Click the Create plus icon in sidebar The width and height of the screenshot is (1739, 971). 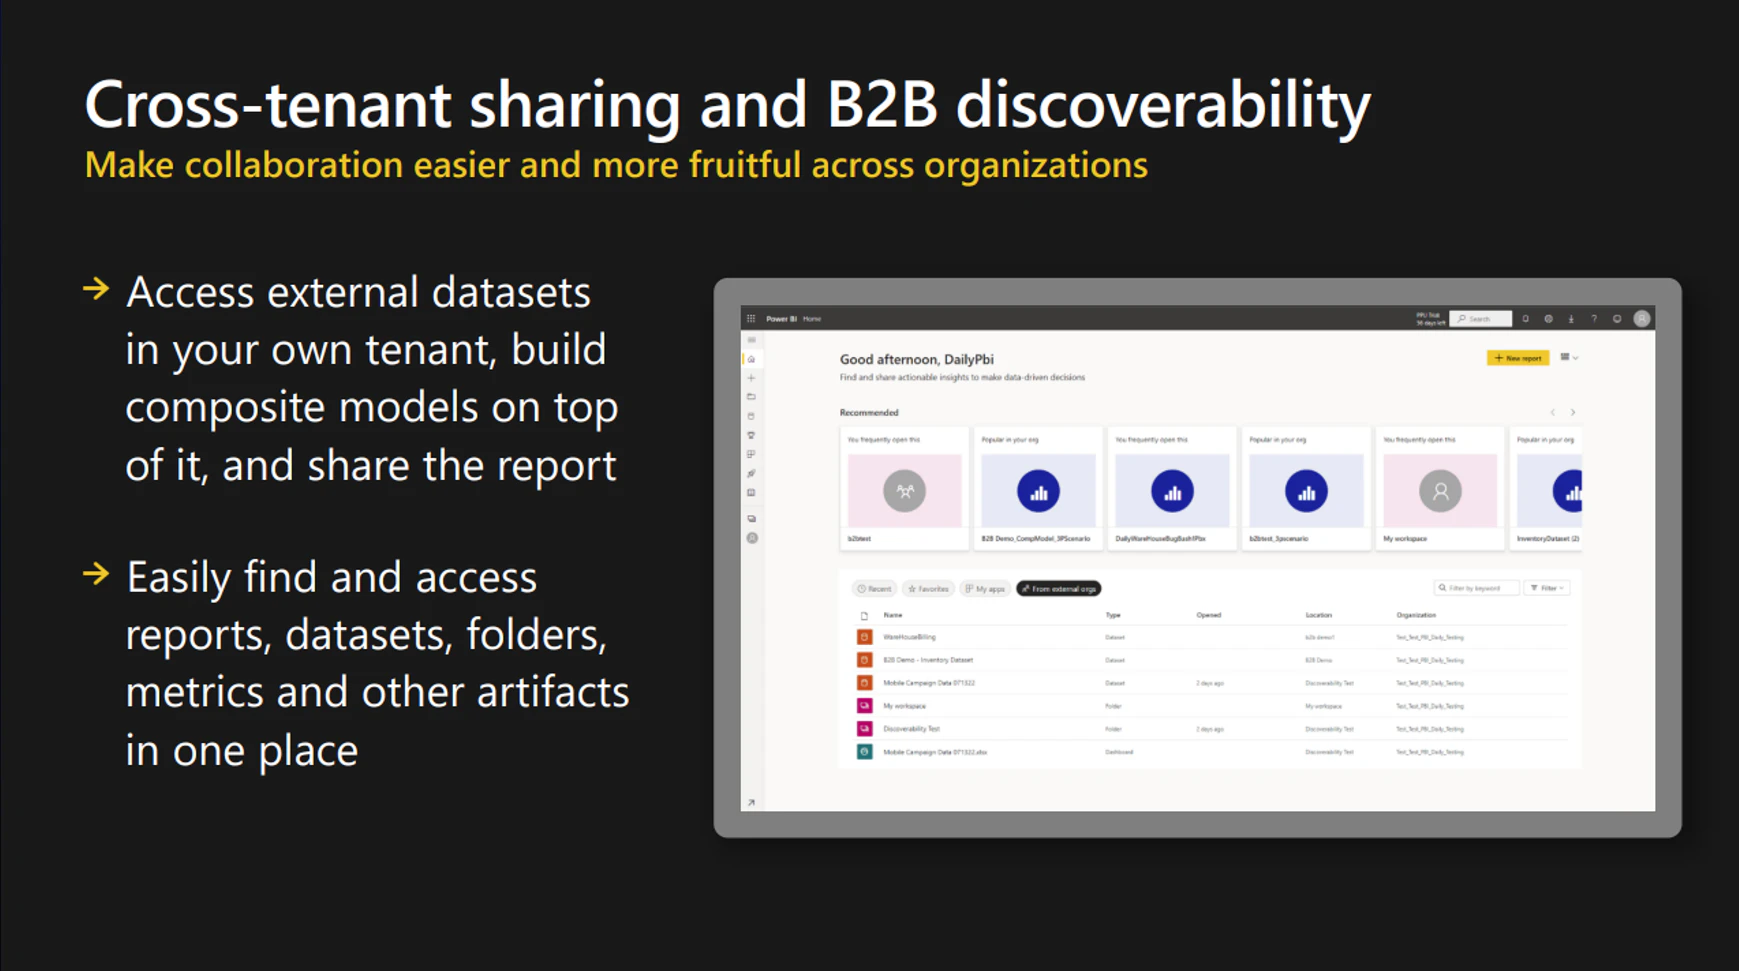[x=751, y=378]
